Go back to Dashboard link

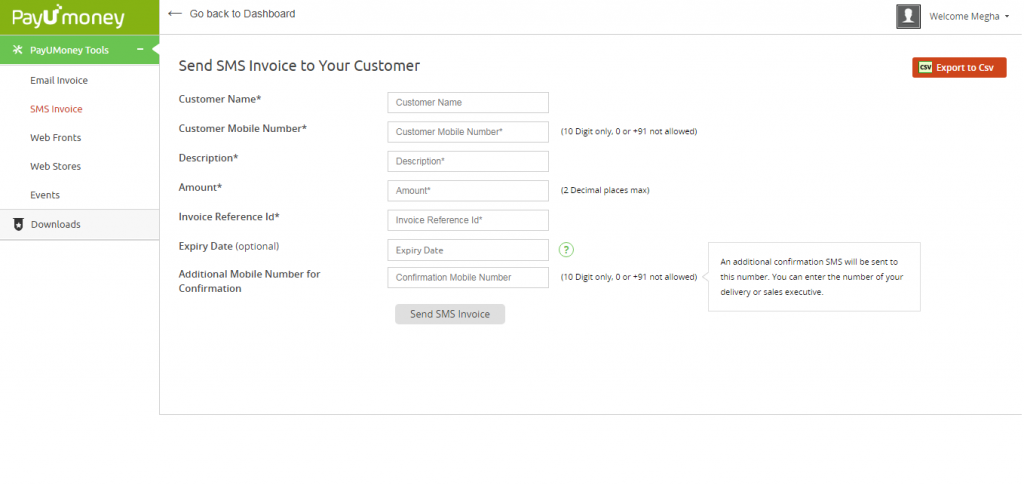(x=242, y=13)
